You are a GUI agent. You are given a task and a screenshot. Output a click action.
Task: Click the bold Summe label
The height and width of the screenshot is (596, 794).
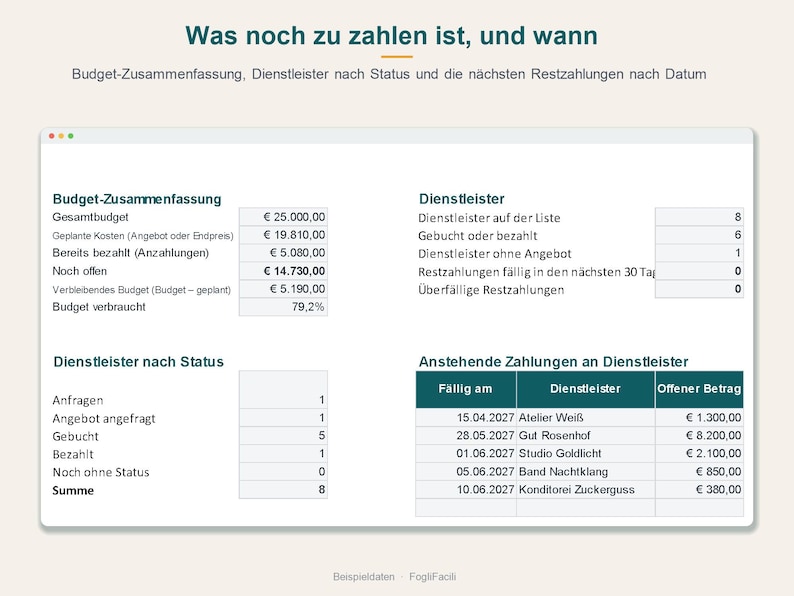tap(73, 491)
